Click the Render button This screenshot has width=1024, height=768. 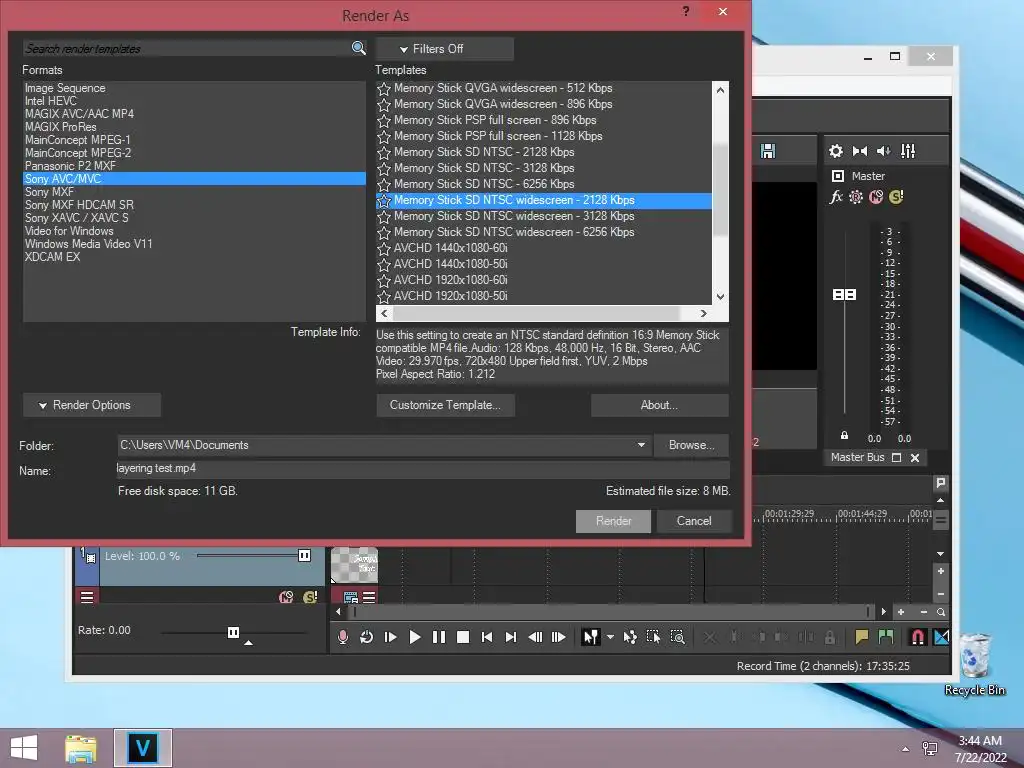click(613, 520)
